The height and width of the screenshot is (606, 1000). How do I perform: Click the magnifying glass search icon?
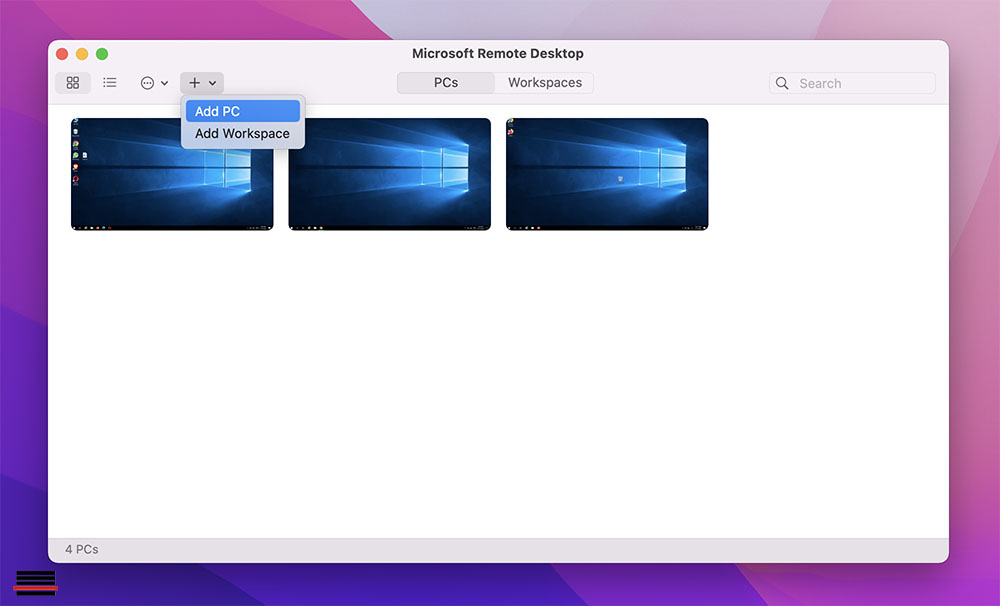tap(782, 84)
